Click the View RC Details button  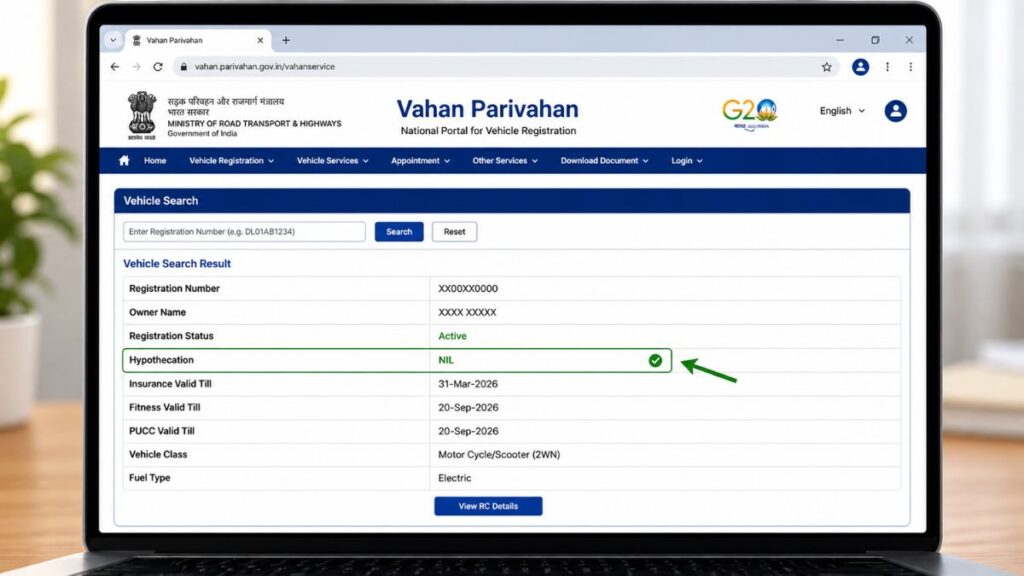click(488, 506)
